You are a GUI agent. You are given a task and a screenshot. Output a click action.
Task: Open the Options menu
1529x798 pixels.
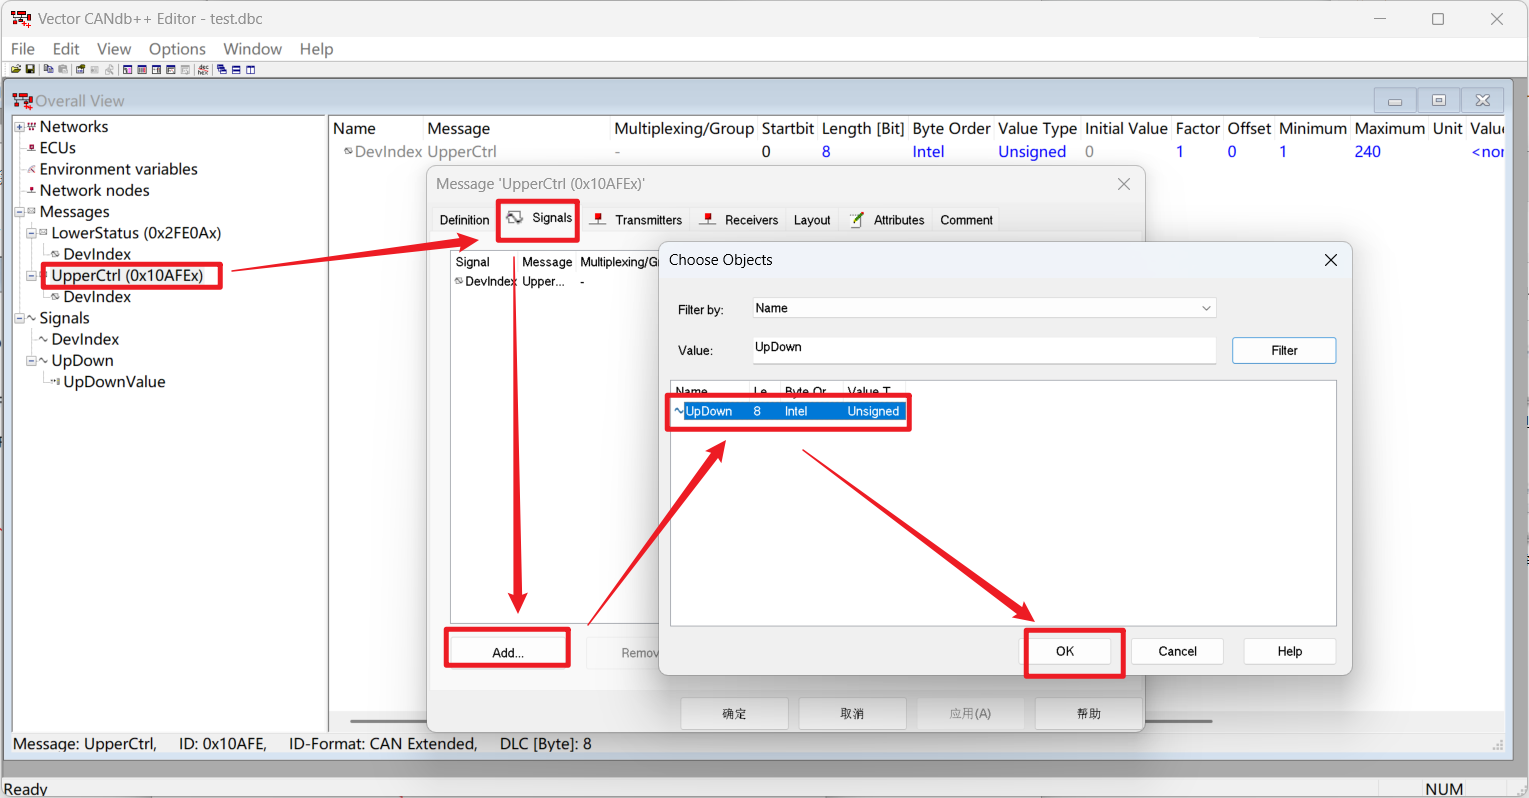[x=177, y=49]
